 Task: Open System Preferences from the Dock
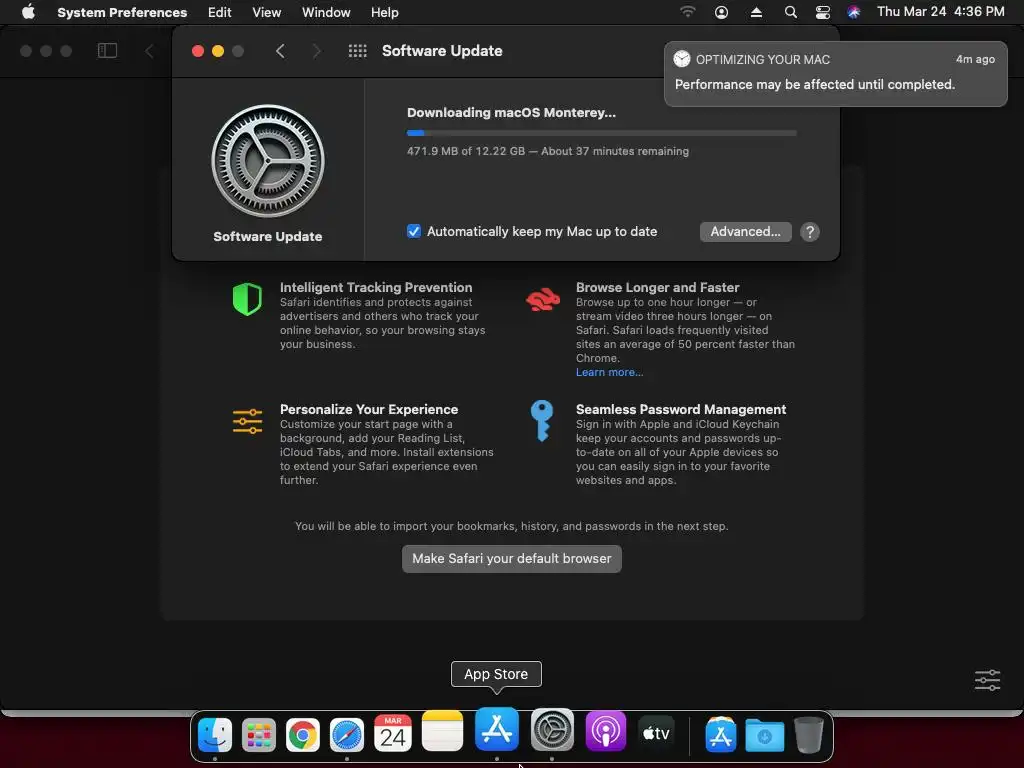552,730
